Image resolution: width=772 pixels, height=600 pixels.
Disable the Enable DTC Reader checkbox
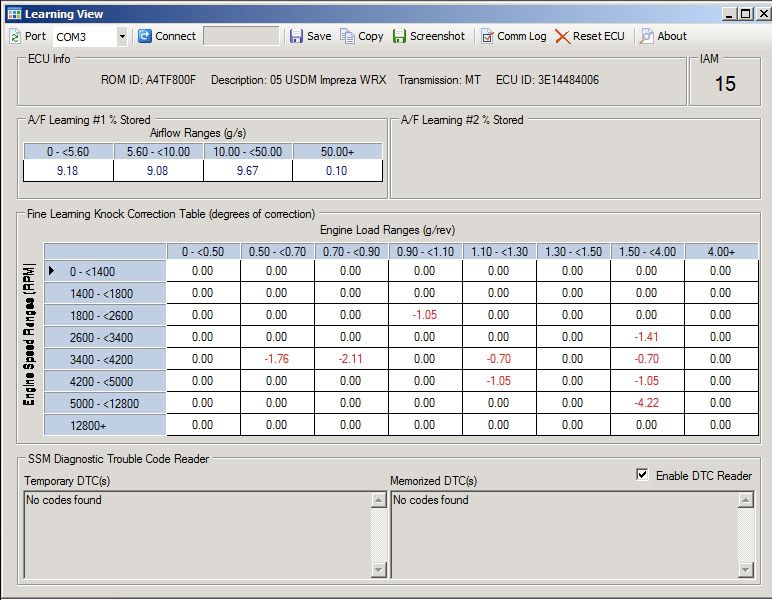642,475
